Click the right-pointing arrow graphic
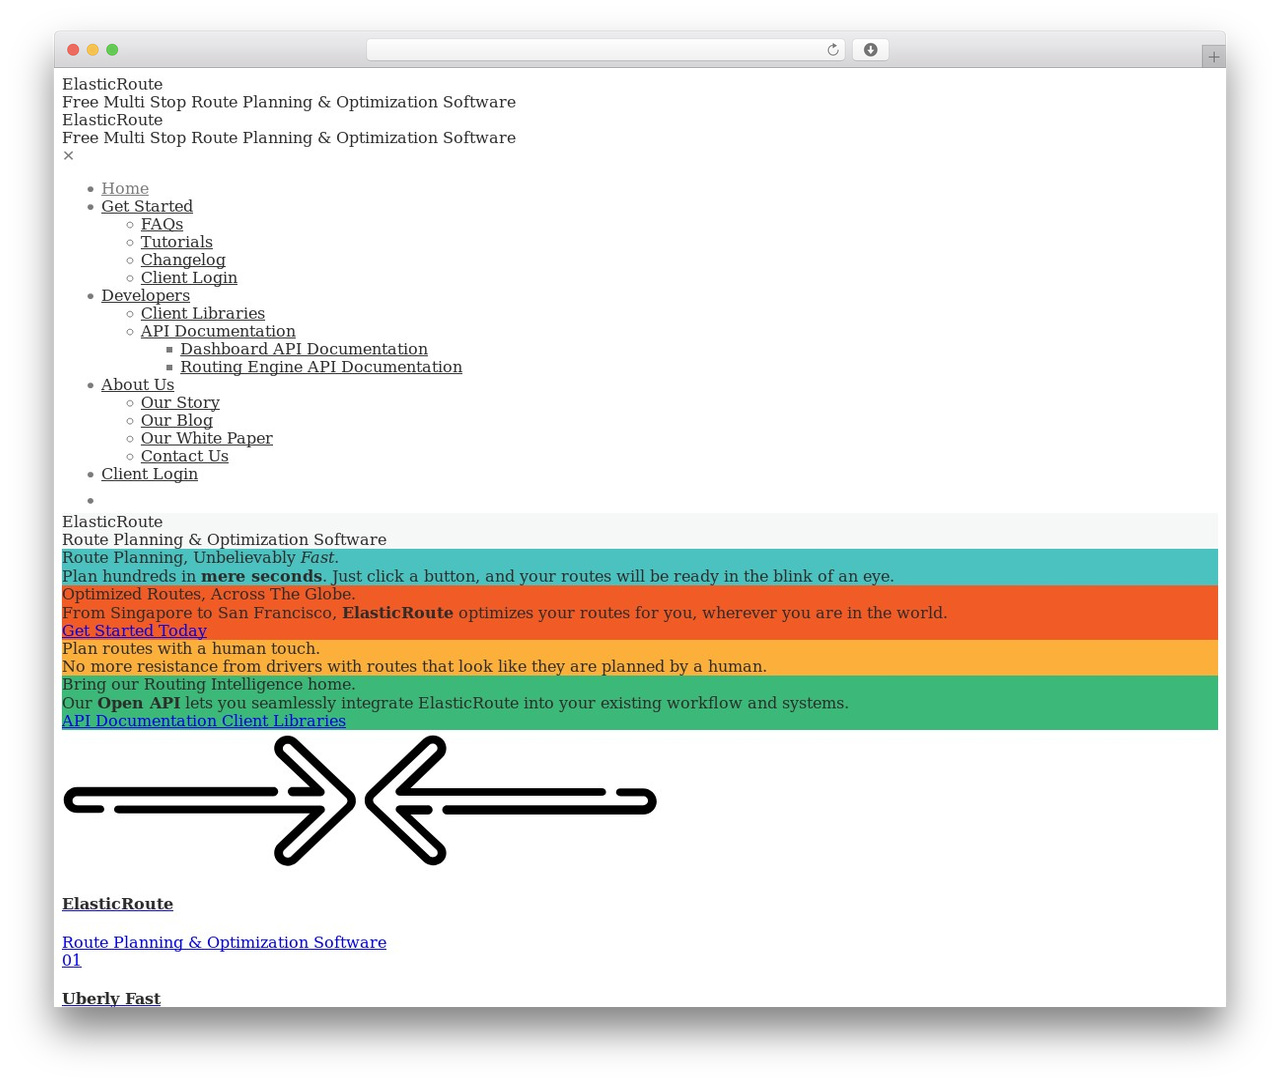This screenshot has height=1084, width=1280. (x=210, y=800)
